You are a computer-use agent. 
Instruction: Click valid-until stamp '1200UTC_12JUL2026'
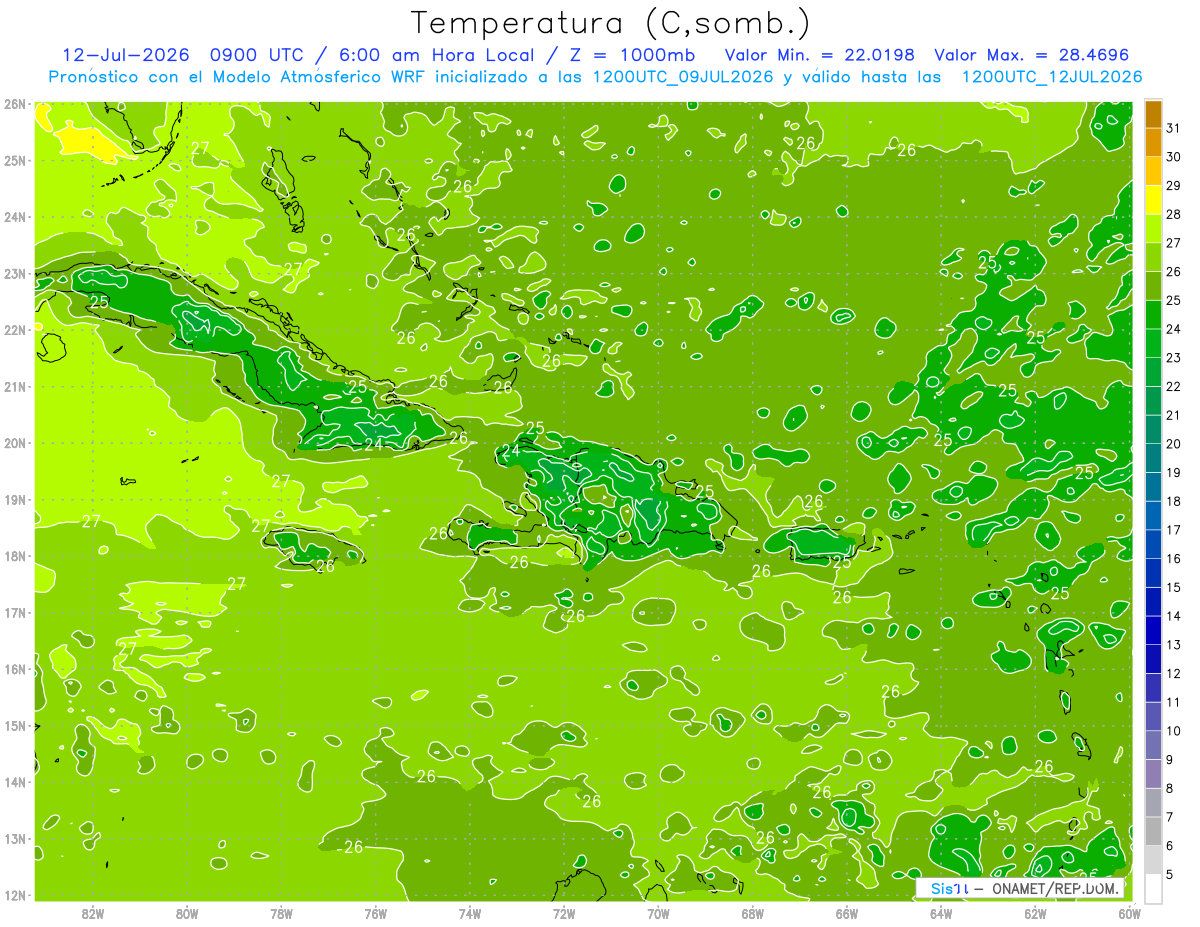1051,77
